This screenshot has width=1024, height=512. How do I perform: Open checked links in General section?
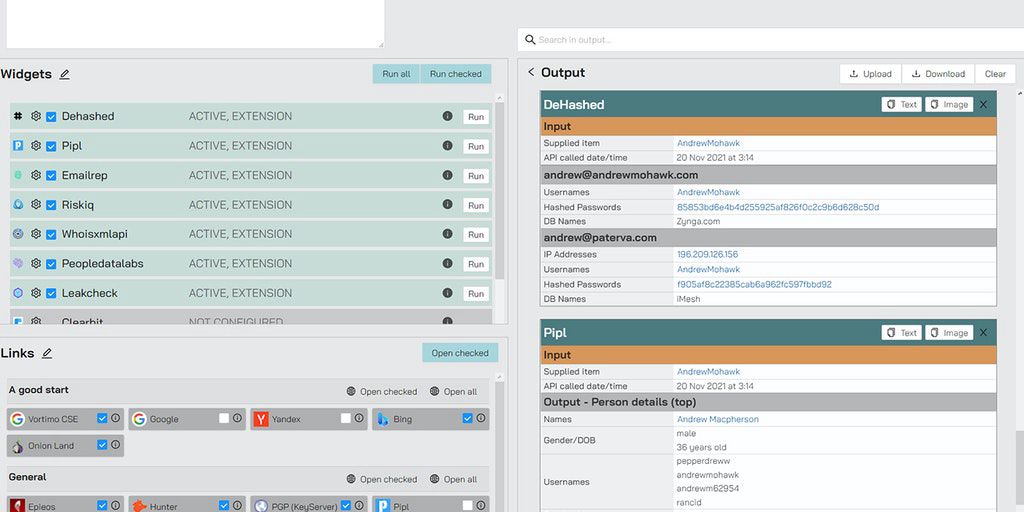pyautogui.click(x=381, y=479)
